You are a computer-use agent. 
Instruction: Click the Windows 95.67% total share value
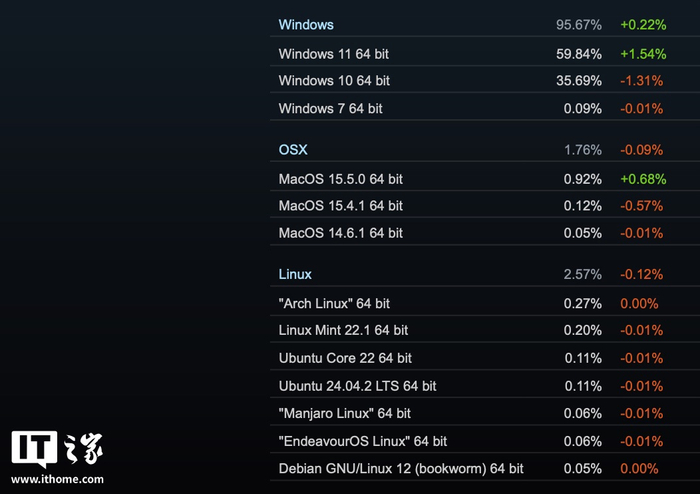[x=579, y=24]
